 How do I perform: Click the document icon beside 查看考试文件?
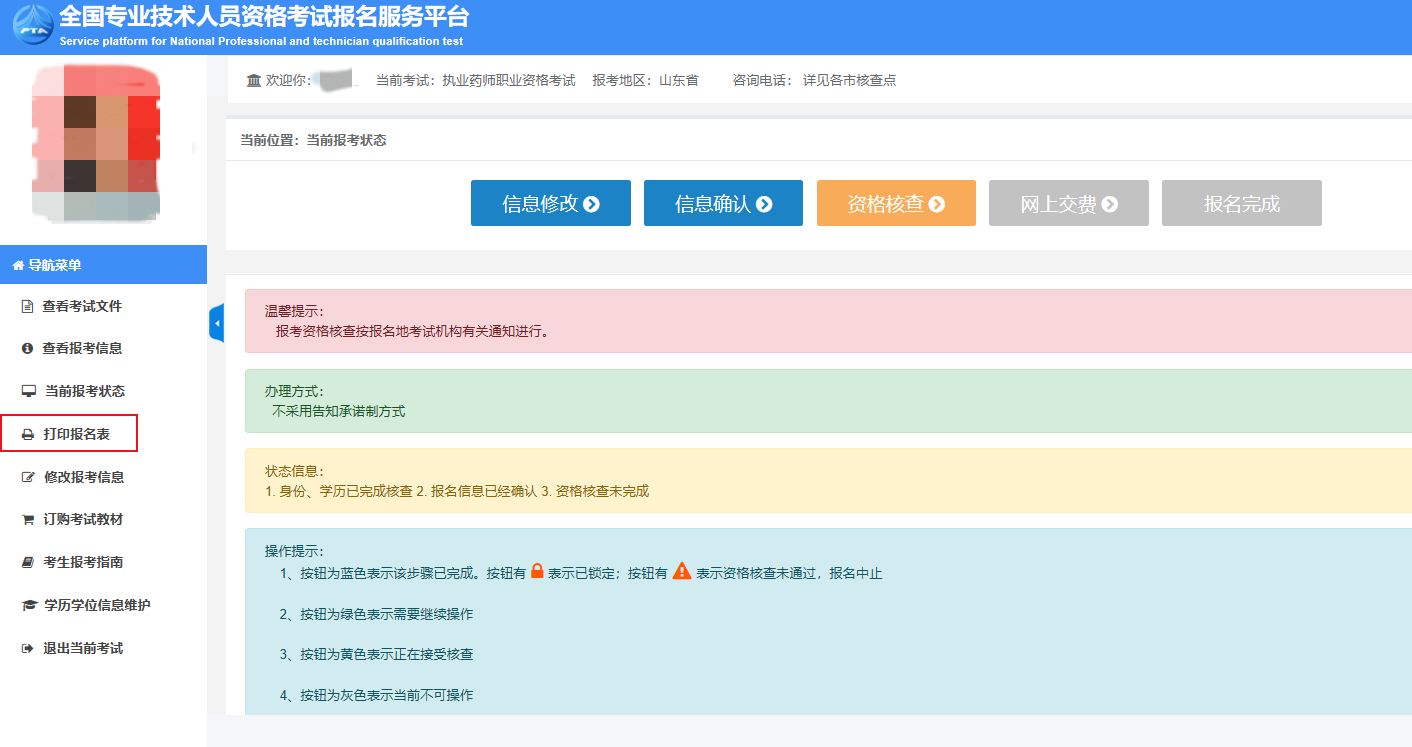[28, 306]
